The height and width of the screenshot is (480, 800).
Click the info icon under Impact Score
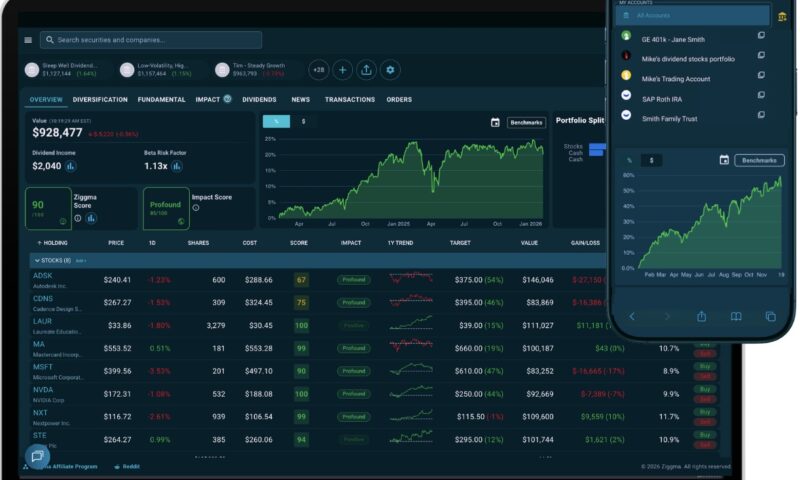tap(196, 208)
